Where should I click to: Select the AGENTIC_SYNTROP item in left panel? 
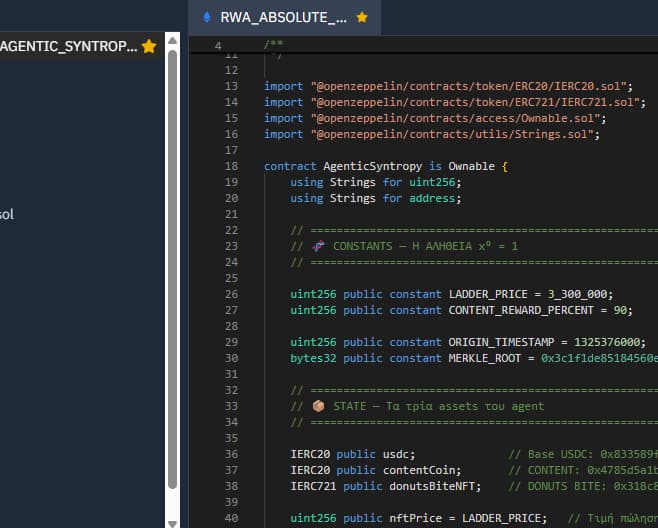click(68, 46)
